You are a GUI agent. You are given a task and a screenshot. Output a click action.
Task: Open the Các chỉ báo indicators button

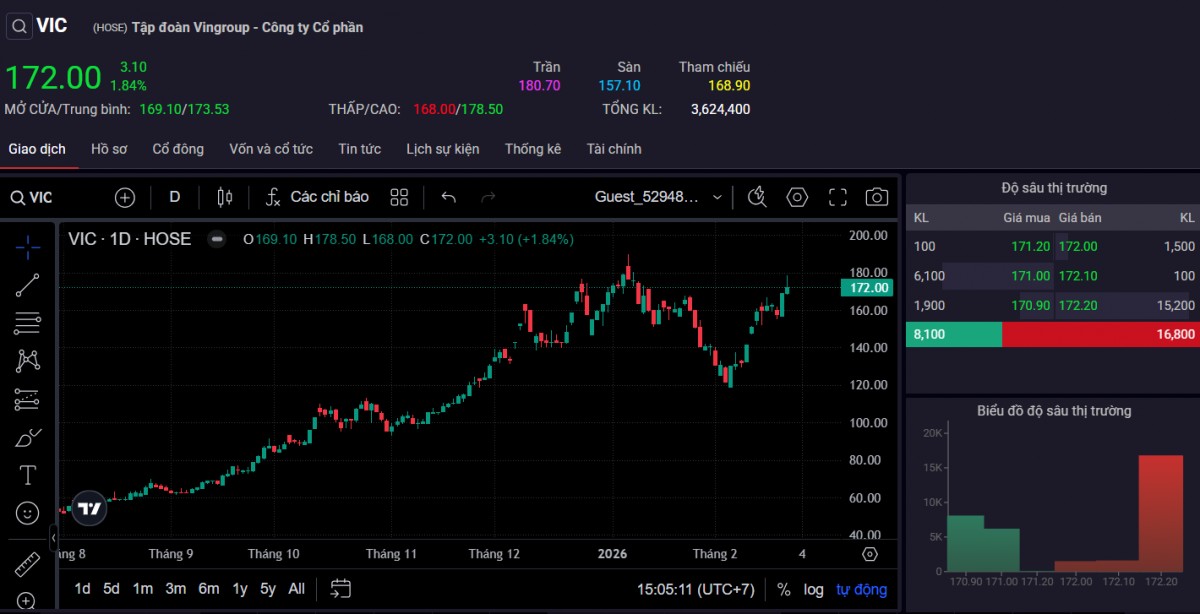tap(317, 197)
